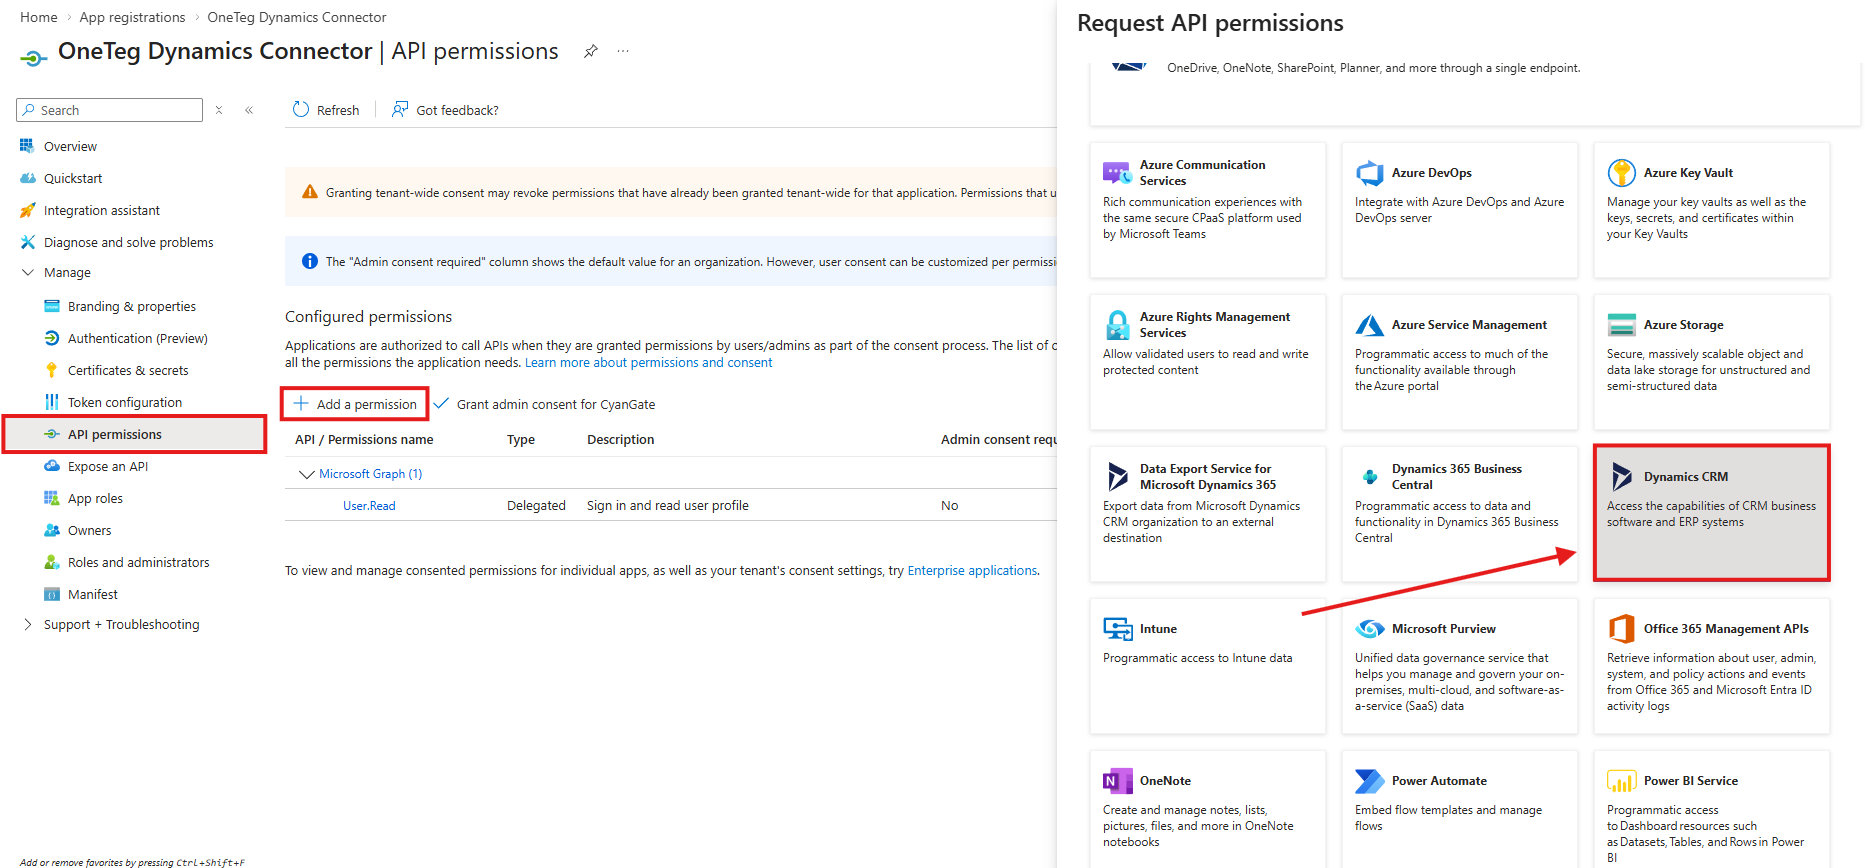1865x868 pixels.
Task: Click the pin icon beside API permissions title
Action: pos(591,51)
